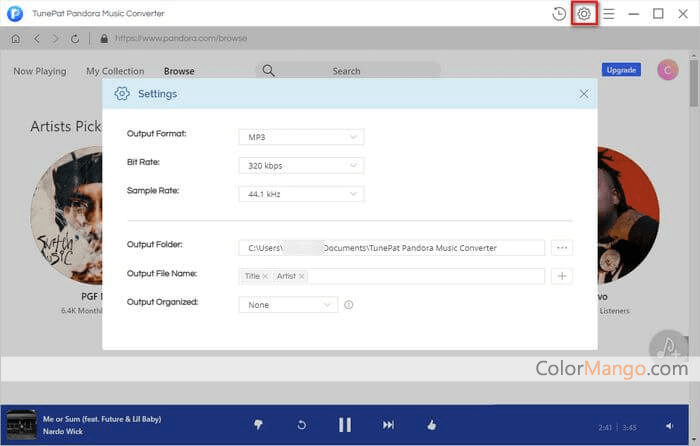Image resolution: width=700 pixels, height=446 pixels.
Task: Switch to the My Collection tab
Action: (x=115, y=71)
